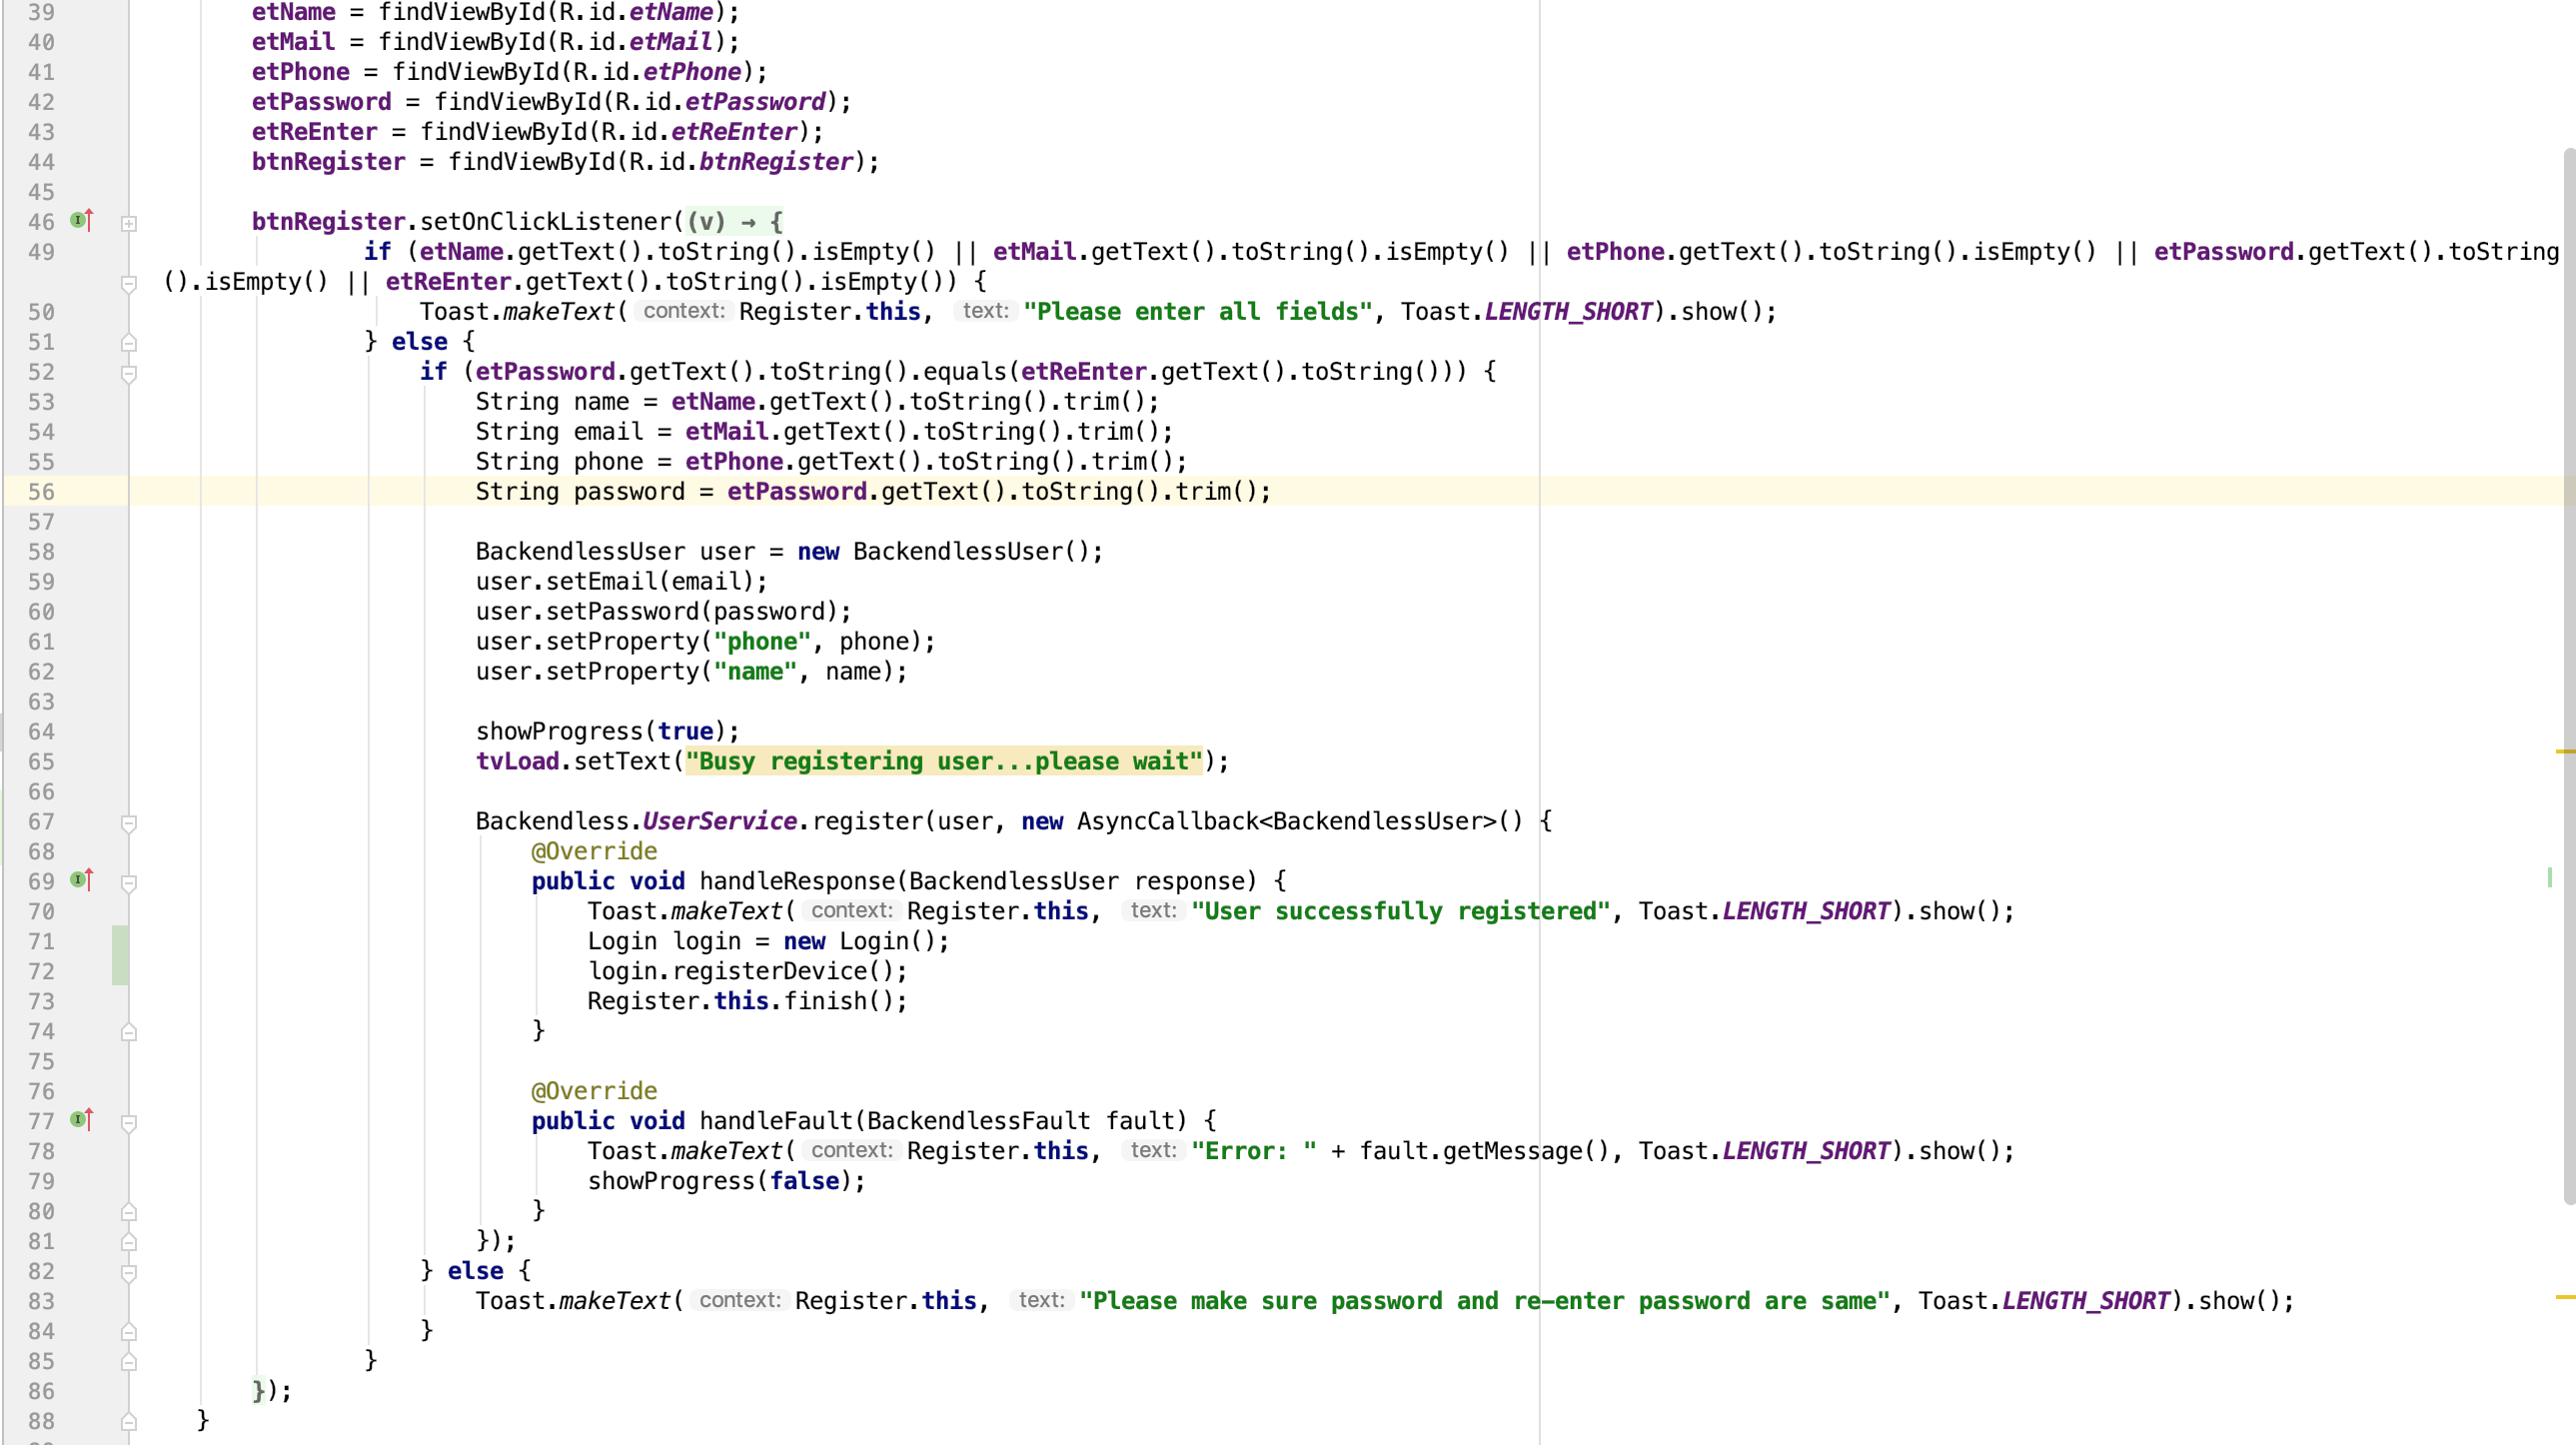The image size is (2576, 1445).
Task: Collapse the else block on line 82
Action: click(129, 1273)
